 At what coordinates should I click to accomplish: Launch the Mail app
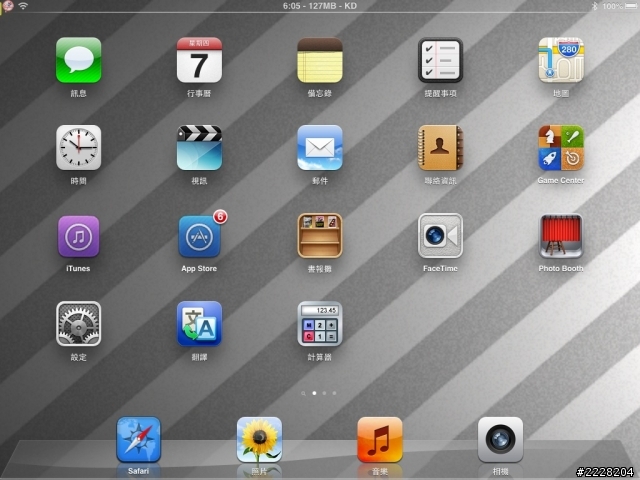(x=320, y=147)
